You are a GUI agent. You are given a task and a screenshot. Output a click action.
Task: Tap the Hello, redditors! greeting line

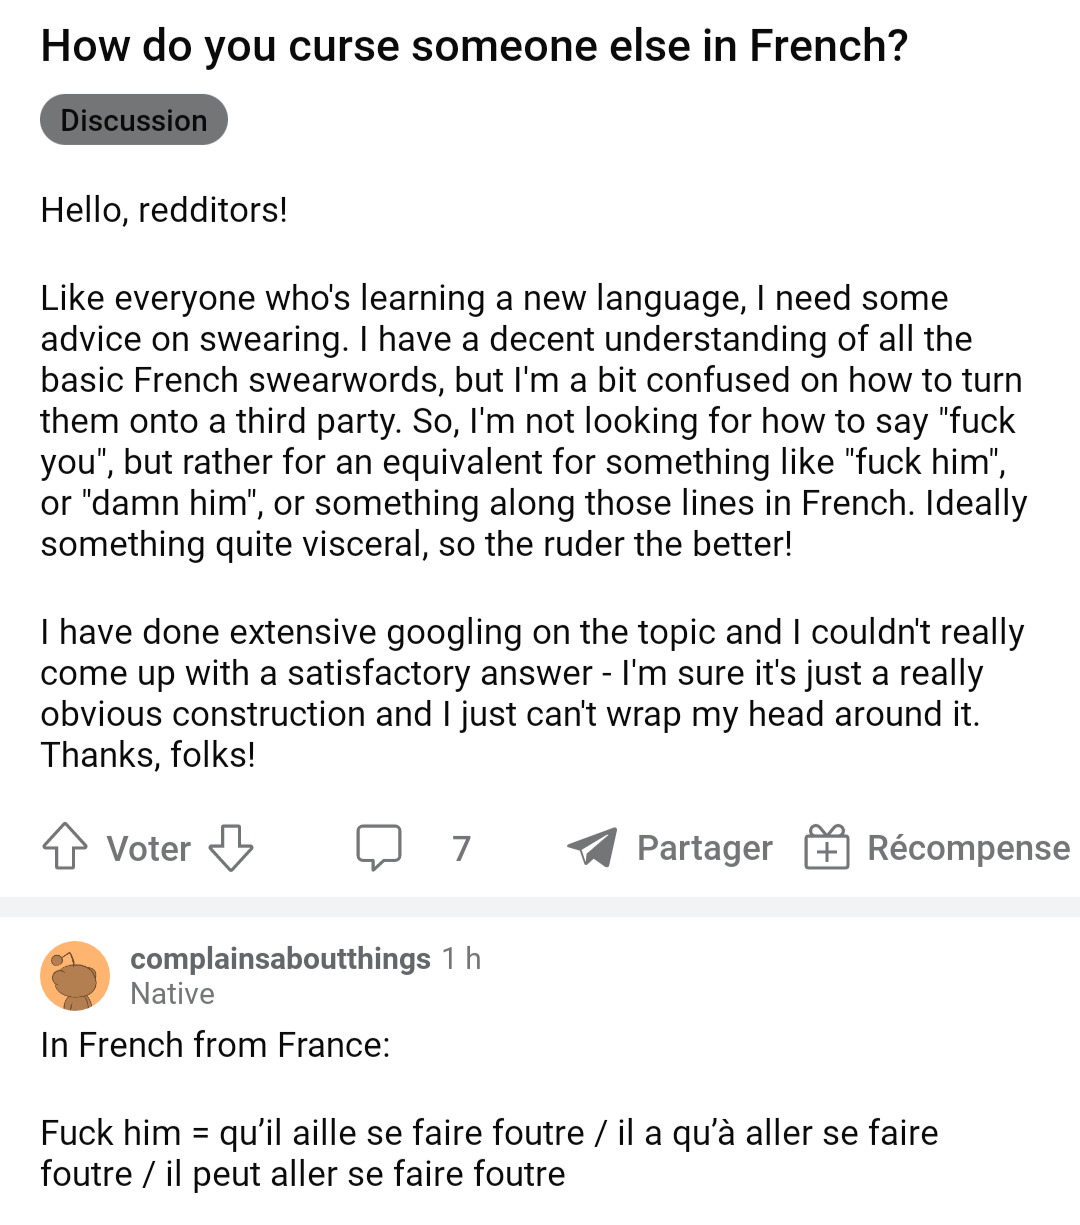click(164, 210)
